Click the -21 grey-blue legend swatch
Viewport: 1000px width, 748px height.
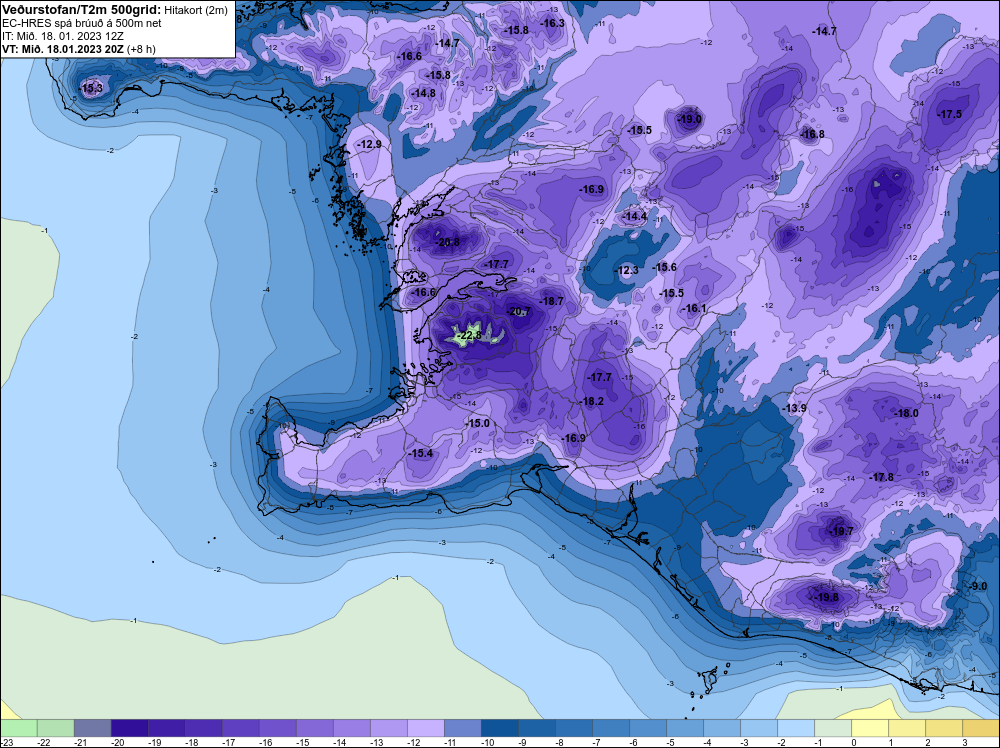coord(92,728)
